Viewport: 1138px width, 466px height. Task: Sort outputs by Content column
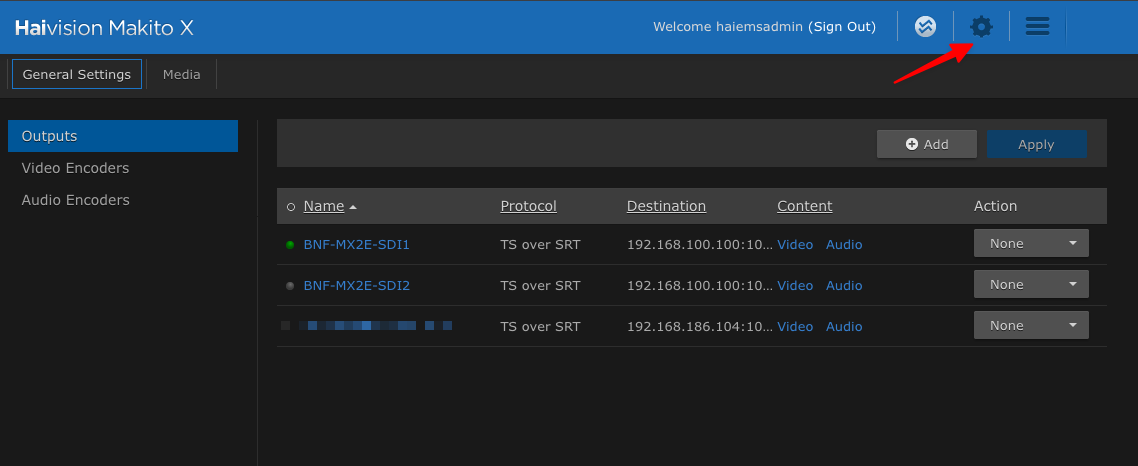pos(805,206)
